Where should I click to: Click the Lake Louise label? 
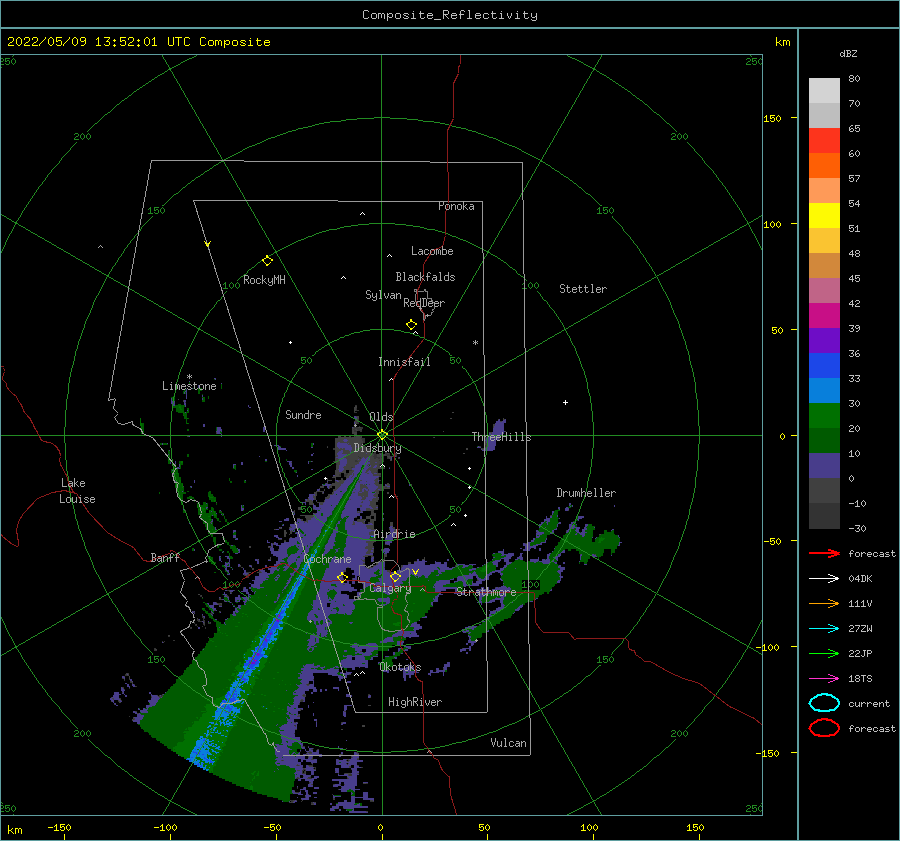click(77, 491)
